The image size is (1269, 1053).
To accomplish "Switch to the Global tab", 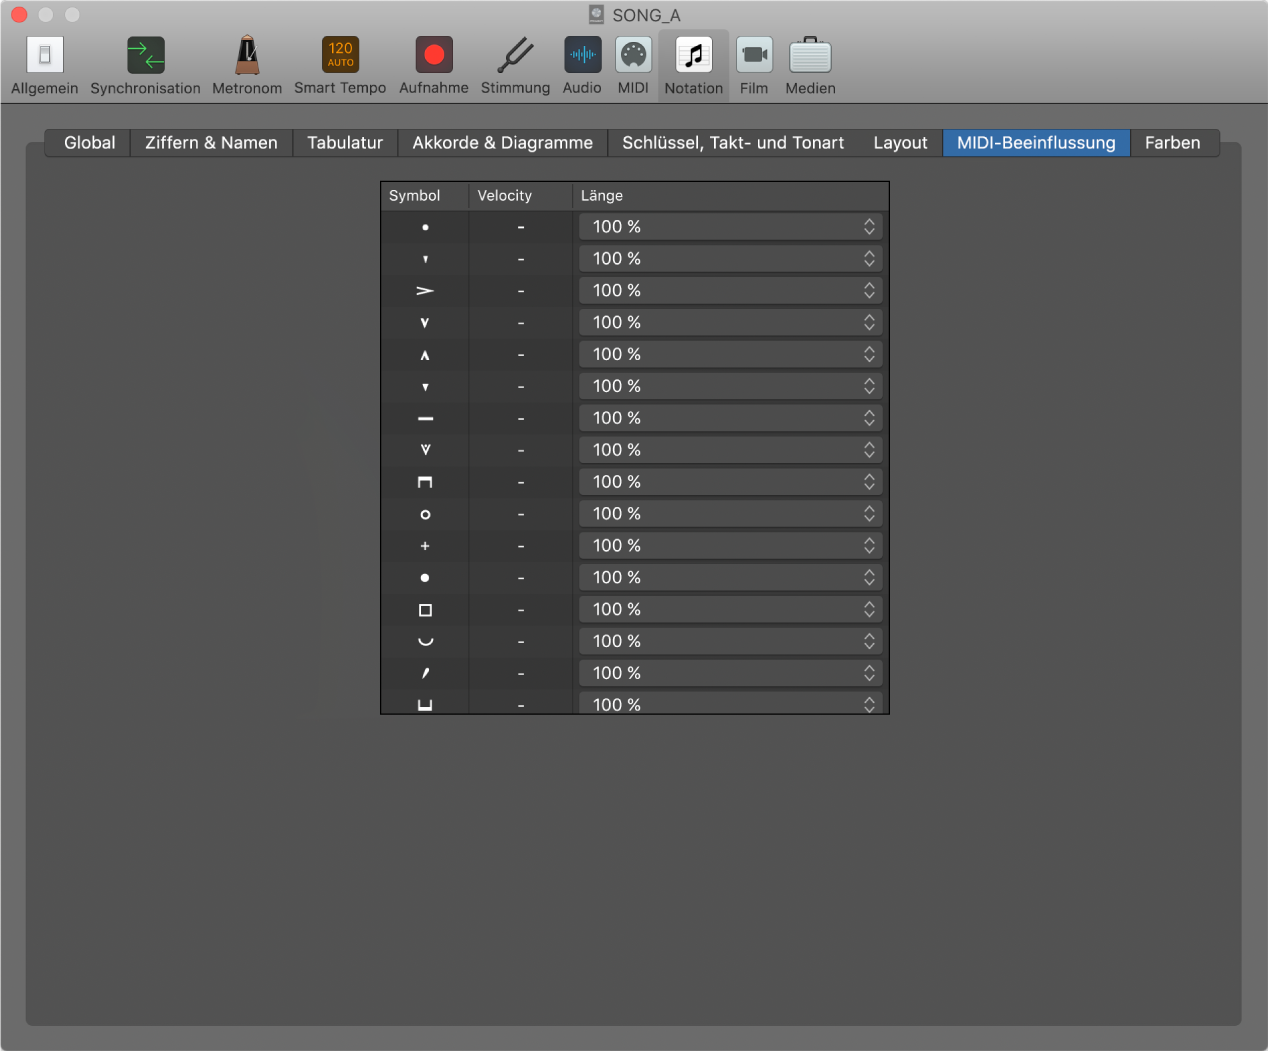I will click(89, 143).
